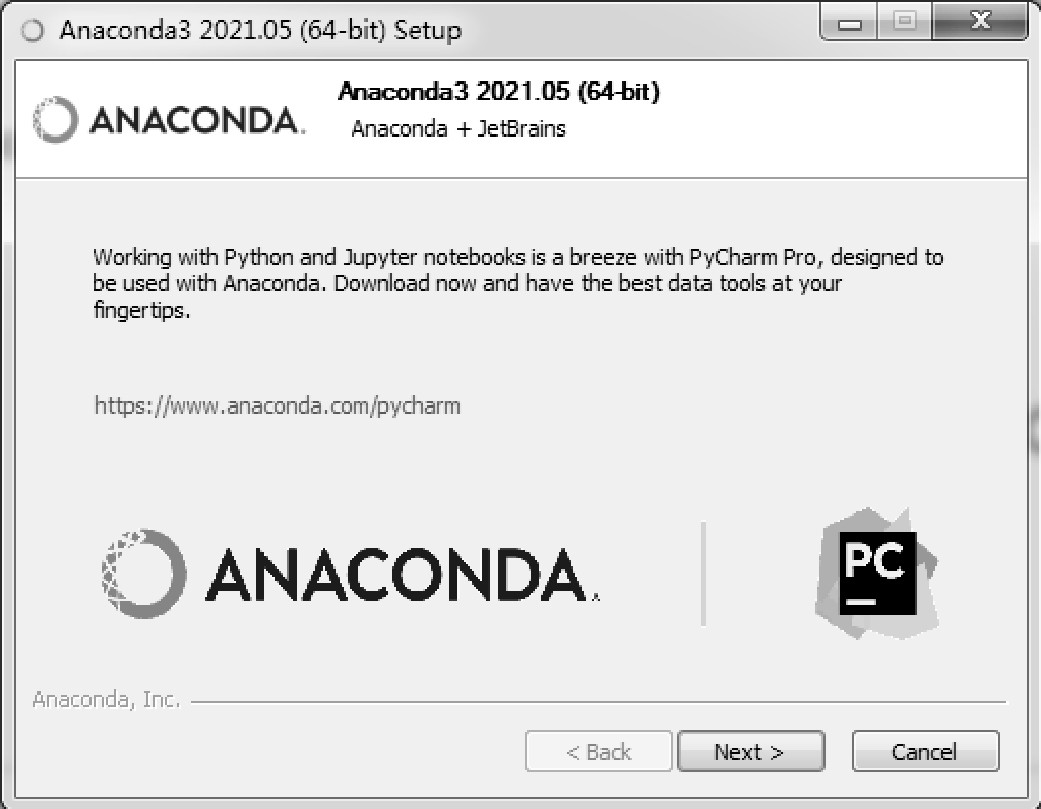Click the vertical divider between the logos
1041x809 pixels.
(703, 574)
